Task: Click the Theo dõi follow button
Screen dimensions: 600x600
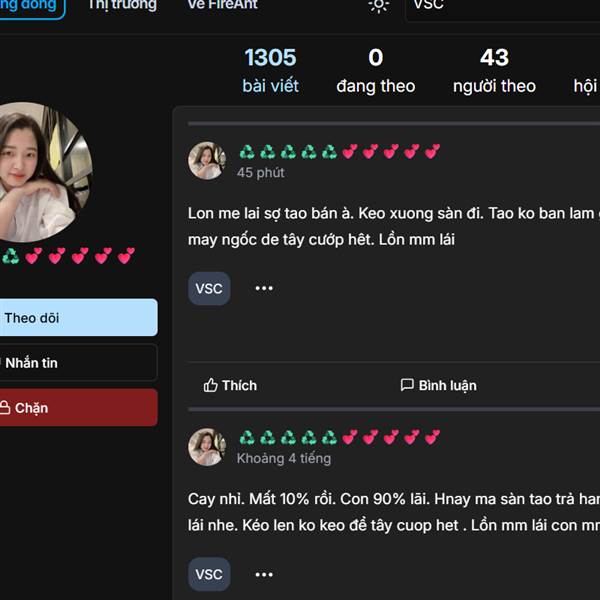Action: click(x=78, y=318)
